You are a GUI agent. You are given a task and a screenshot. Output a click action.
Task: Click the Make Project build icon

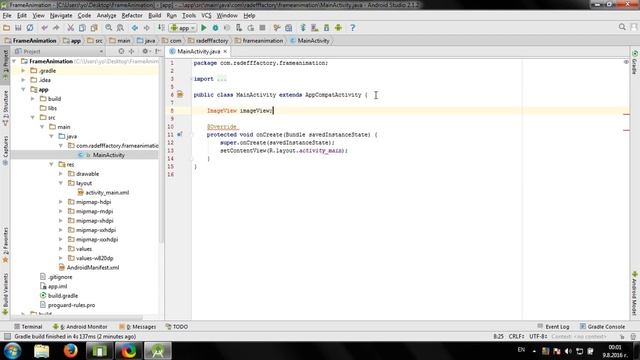[x=161, y=28]
